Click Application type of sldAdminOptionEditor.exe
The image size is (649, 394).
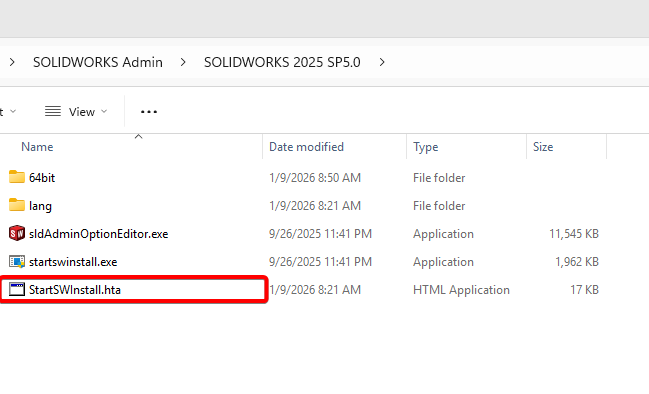pyautogui.click(x=443, y=234)
